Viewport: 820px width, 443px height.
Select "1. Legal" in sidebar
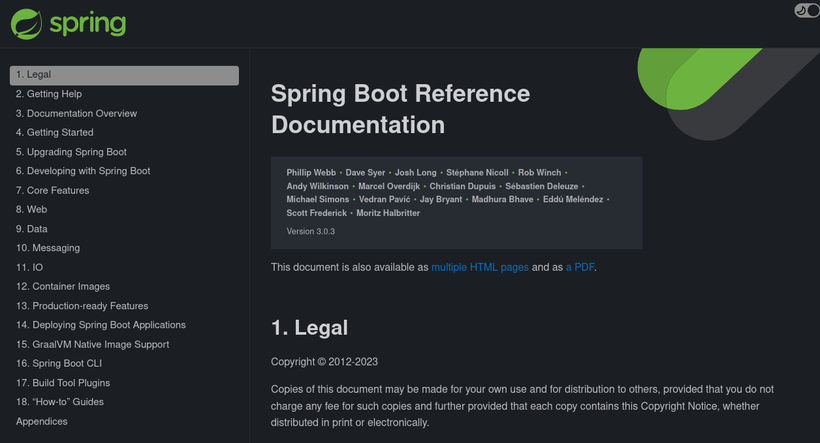click(33, 75)
